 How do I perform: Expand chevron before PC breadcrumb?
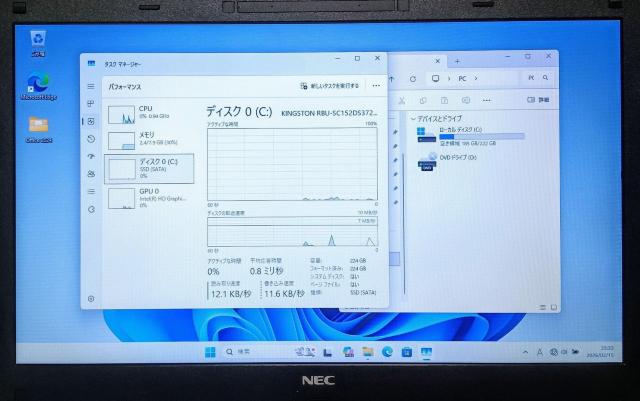pyautogui.click(x=449, y=78)
